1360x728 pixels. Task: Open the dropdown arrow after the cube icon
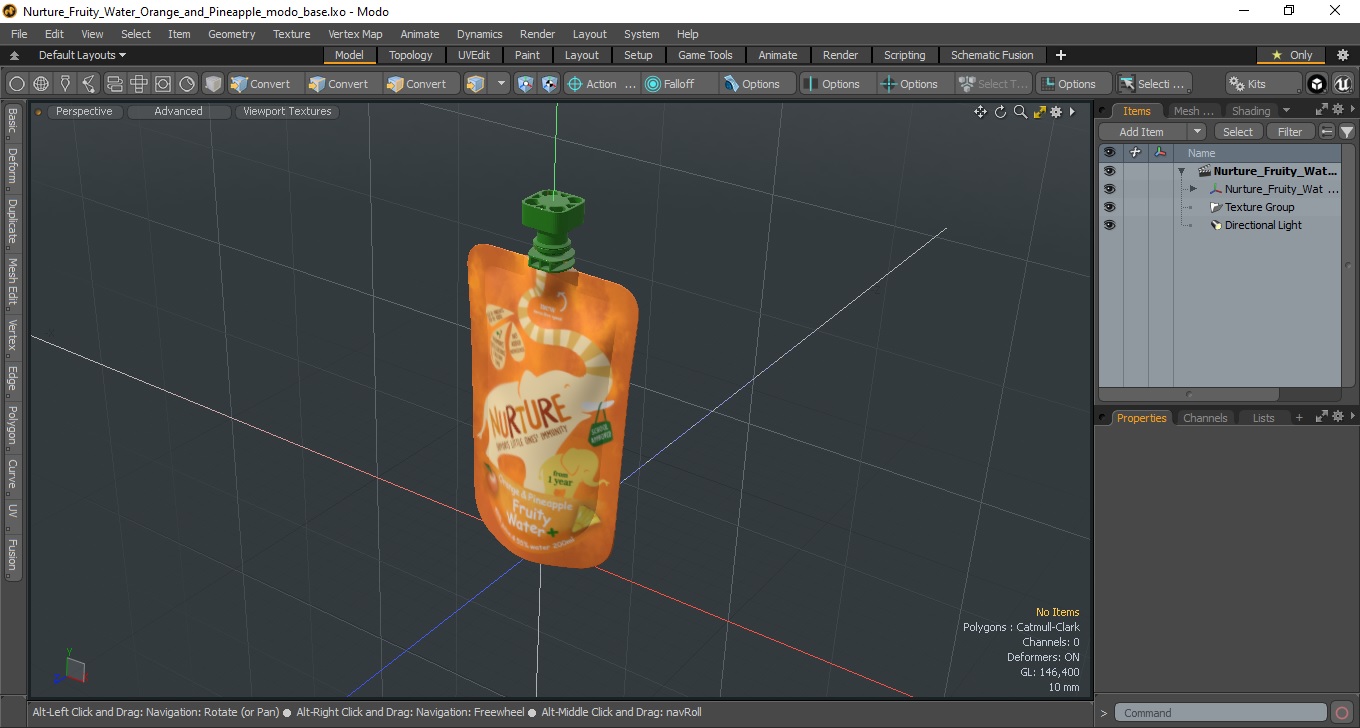coord(501,84)
